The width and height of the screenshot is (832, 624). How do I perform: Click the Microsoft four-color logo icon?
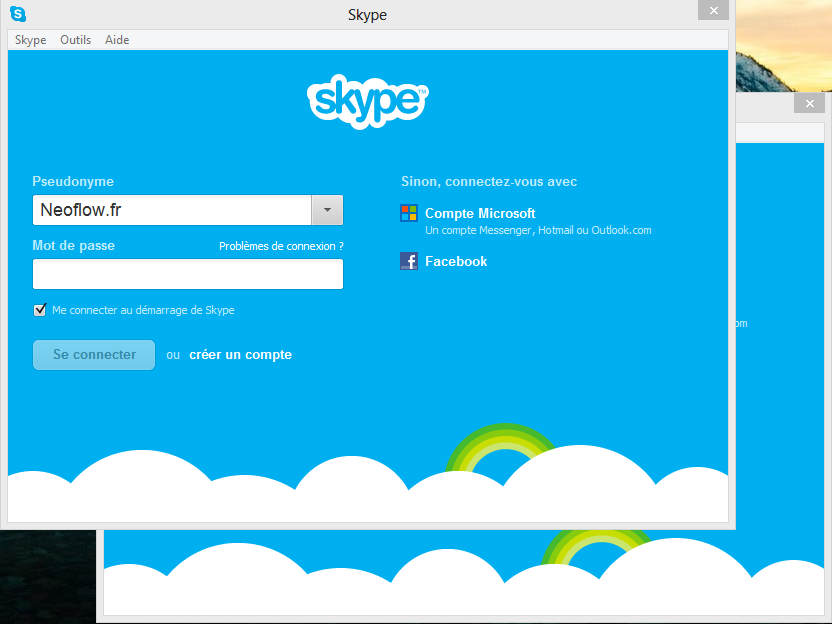point(409,213)
